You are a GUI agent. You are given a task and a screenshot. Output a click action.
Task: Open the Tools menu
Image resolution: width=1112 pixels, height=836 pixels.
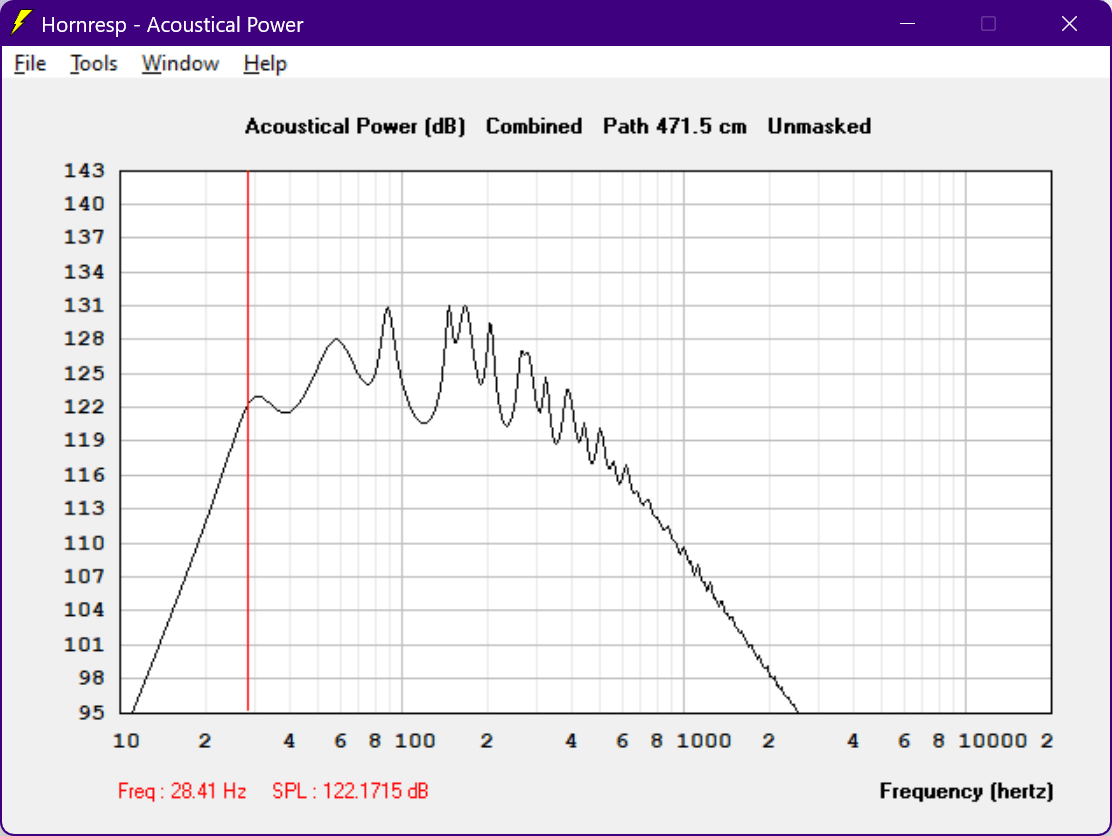pos(94,64)
